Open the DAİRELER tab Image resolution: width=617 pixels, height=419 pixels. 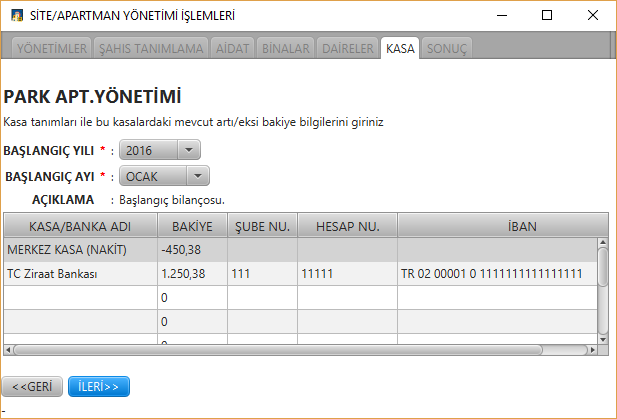click(348, 48)
